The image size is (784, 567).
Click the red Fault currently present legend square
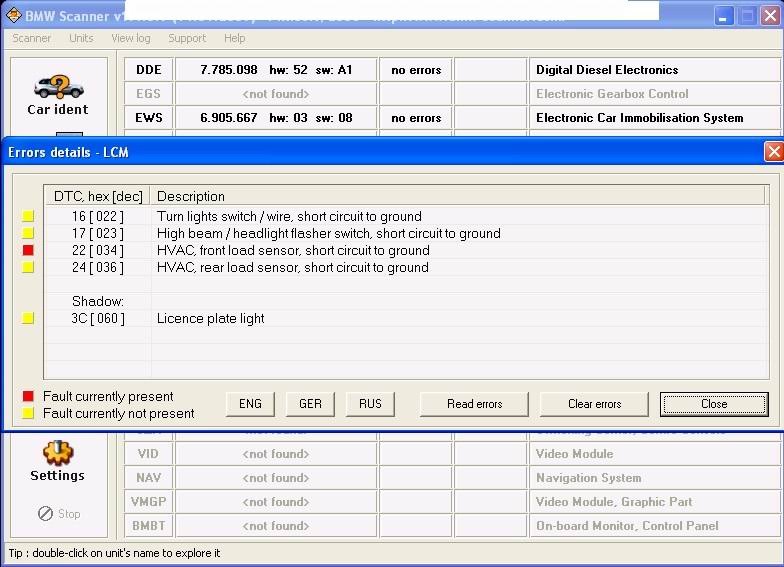(28, 396)
